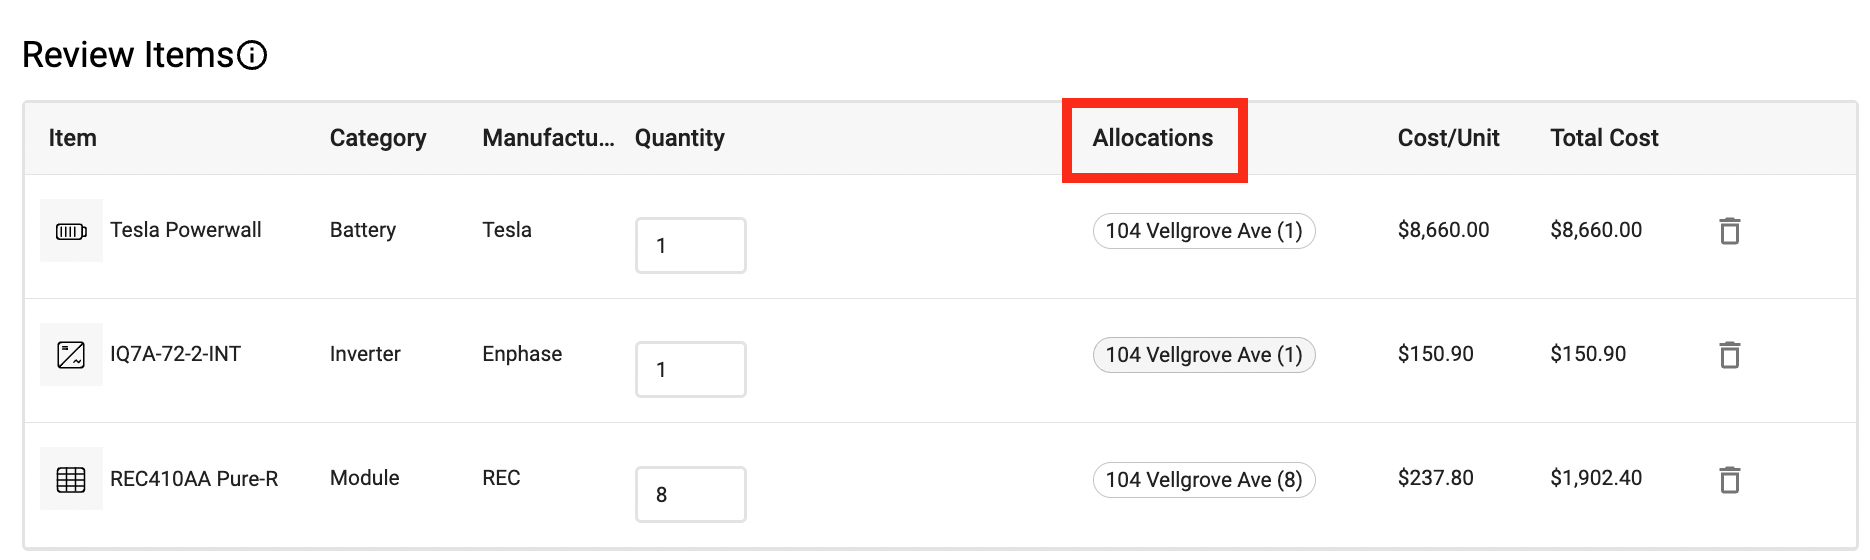Click the truncated Manufacturer column header
The width and height of the screenshot is (1870, 560).
tap(548, 138)
